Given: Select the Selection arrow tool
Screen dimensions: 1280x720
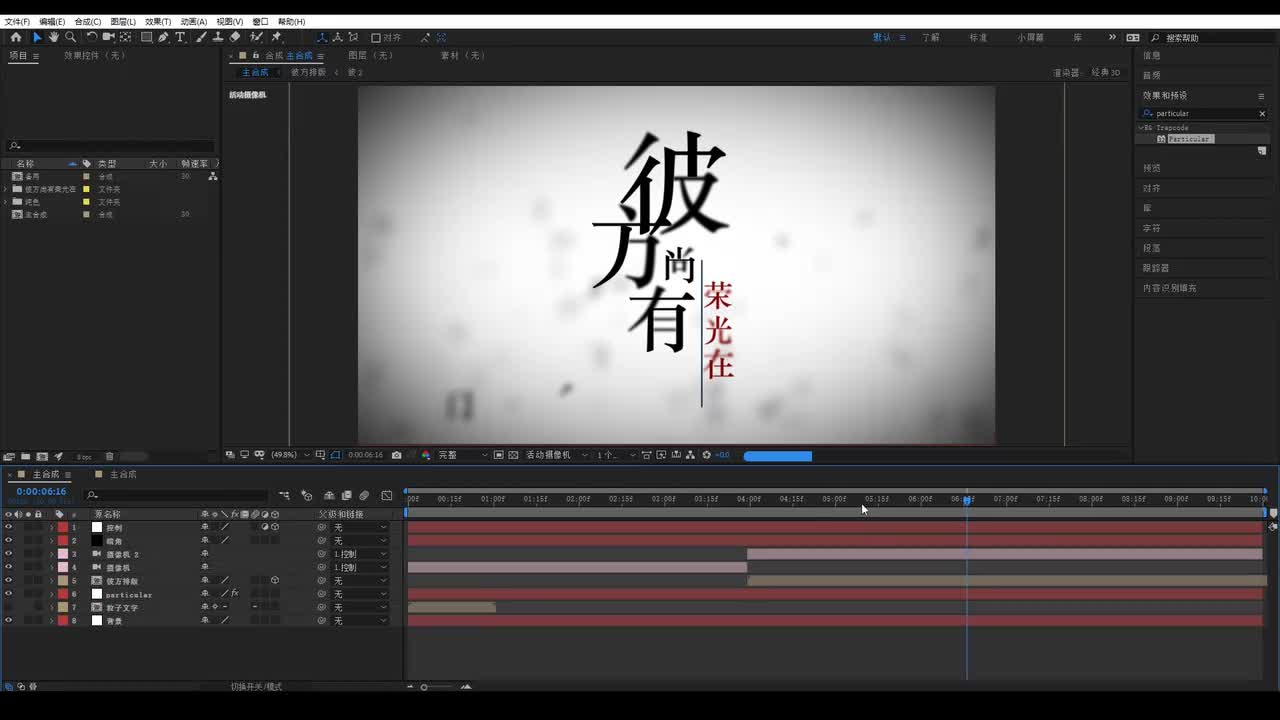Looking at the screenshot, I should pos(37,37).
